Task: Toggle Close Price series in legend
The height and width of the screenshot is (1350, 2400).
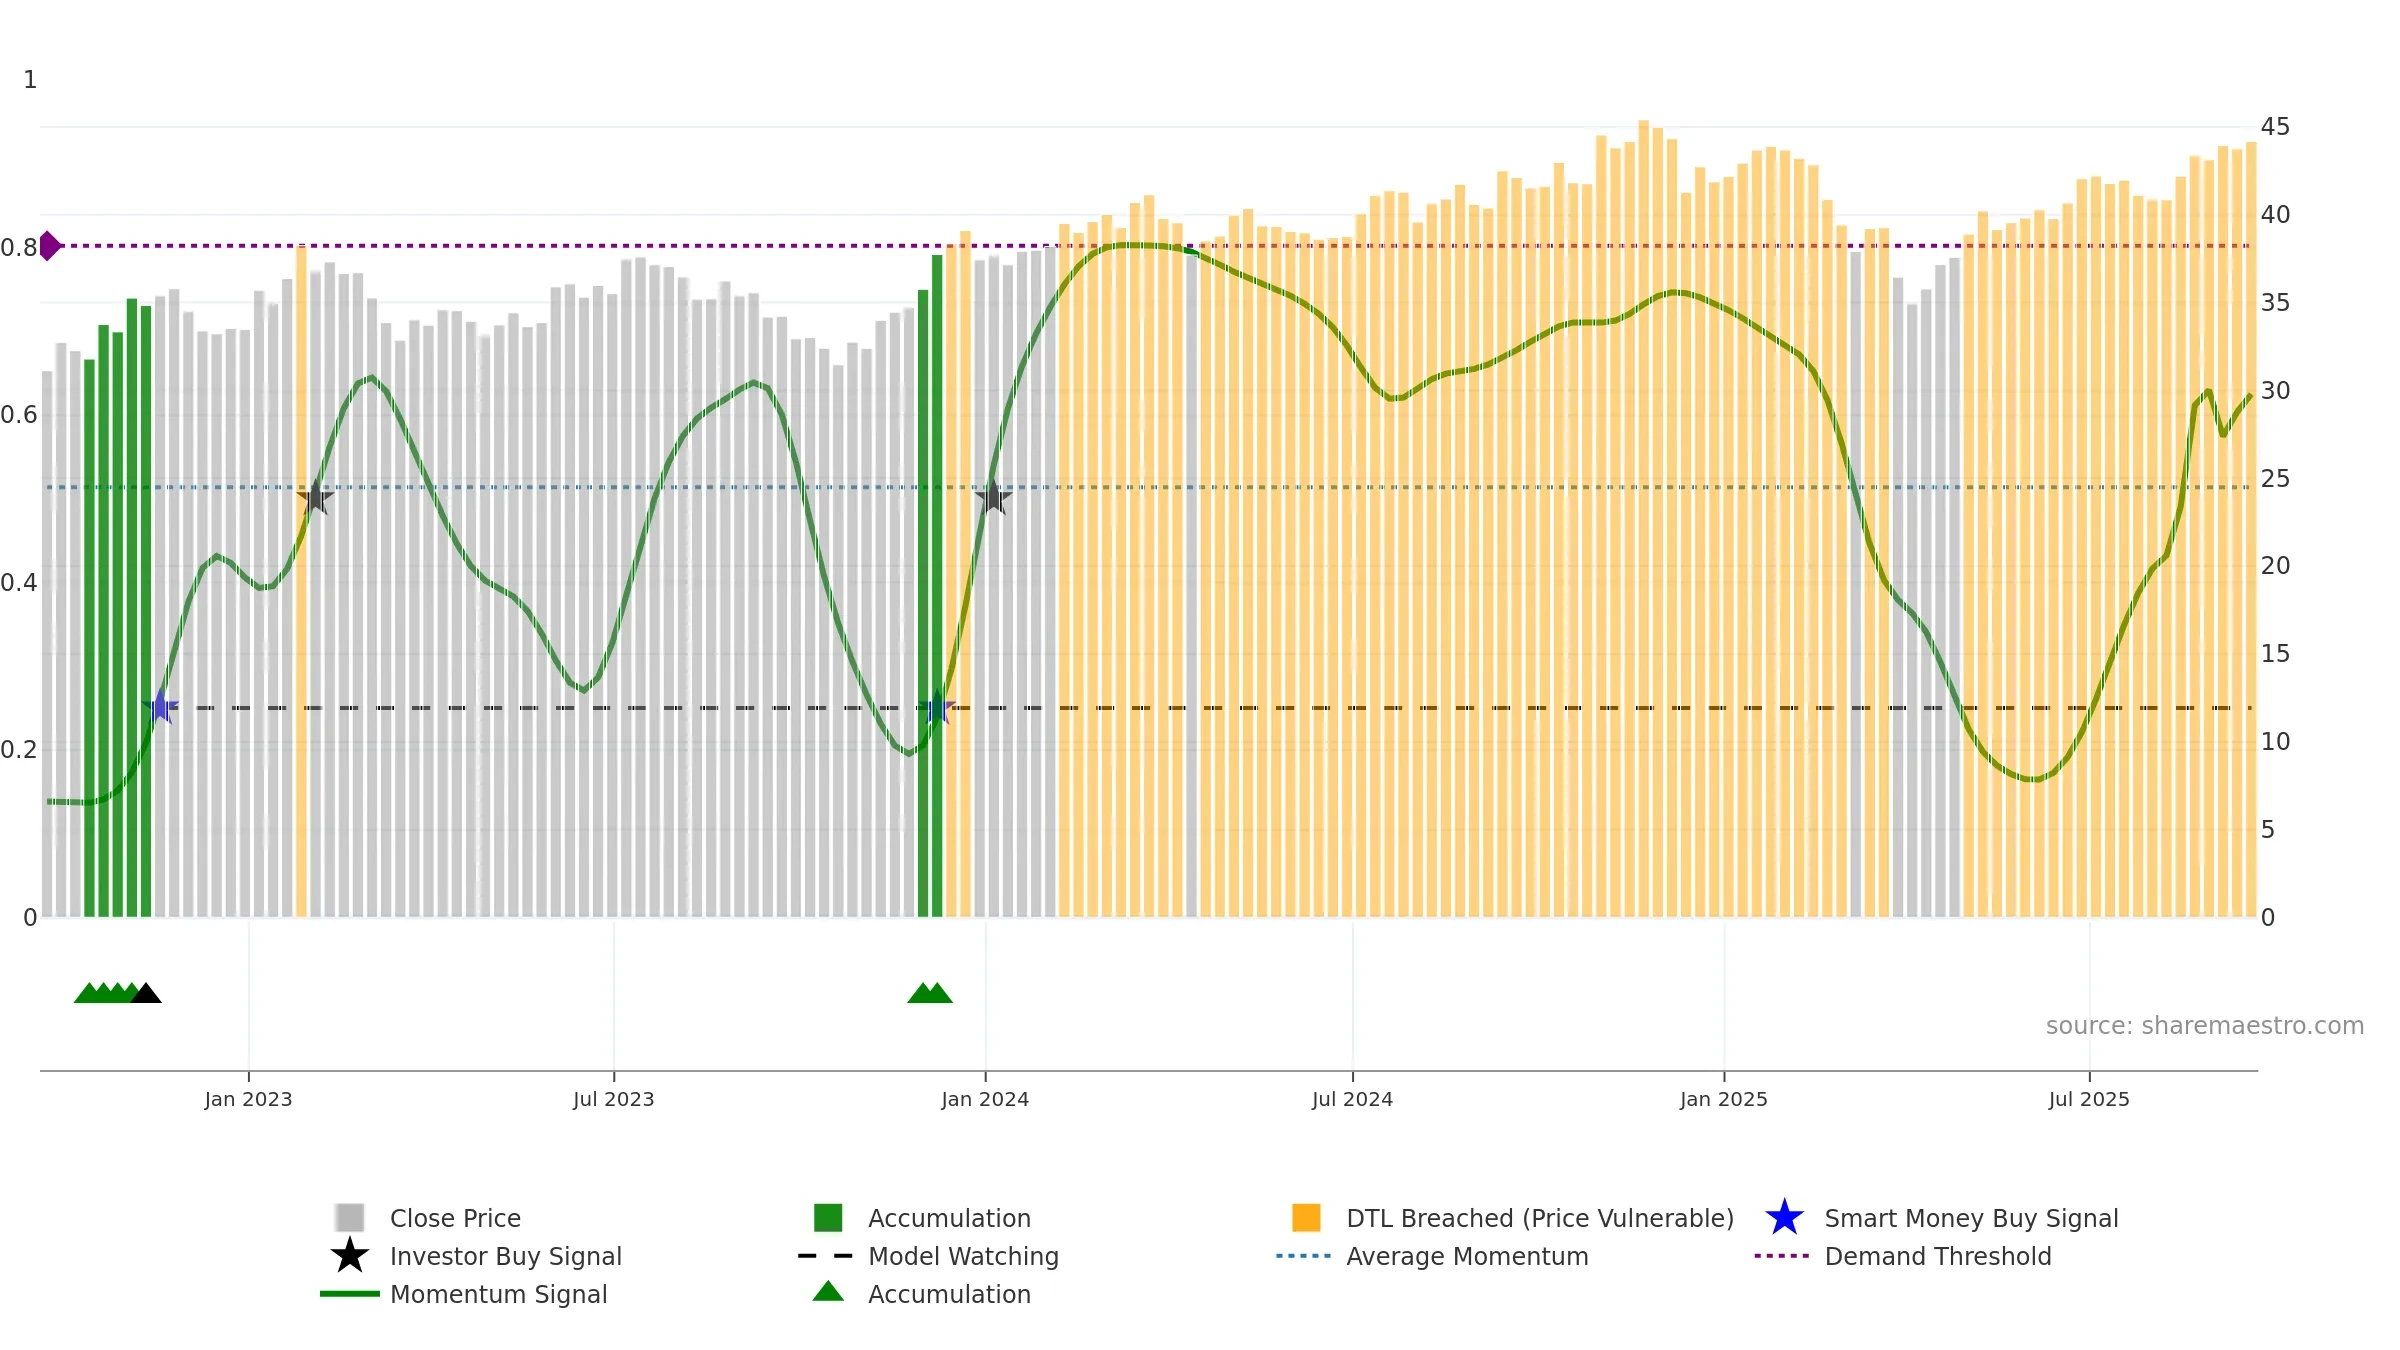Action: click(x=455, y=1218)
